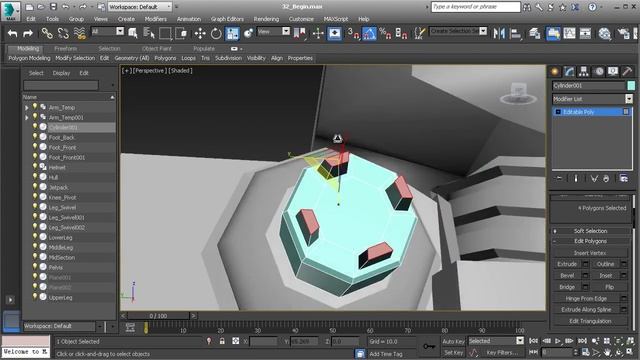
Task: Click Configure Modifier Sets icon
Action: point(623,178)
